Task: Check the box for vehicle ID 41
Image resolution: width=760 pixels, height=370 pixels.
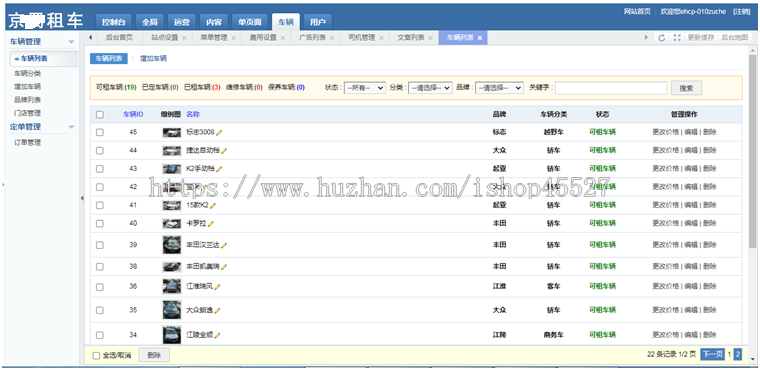Action: [99, 206]
